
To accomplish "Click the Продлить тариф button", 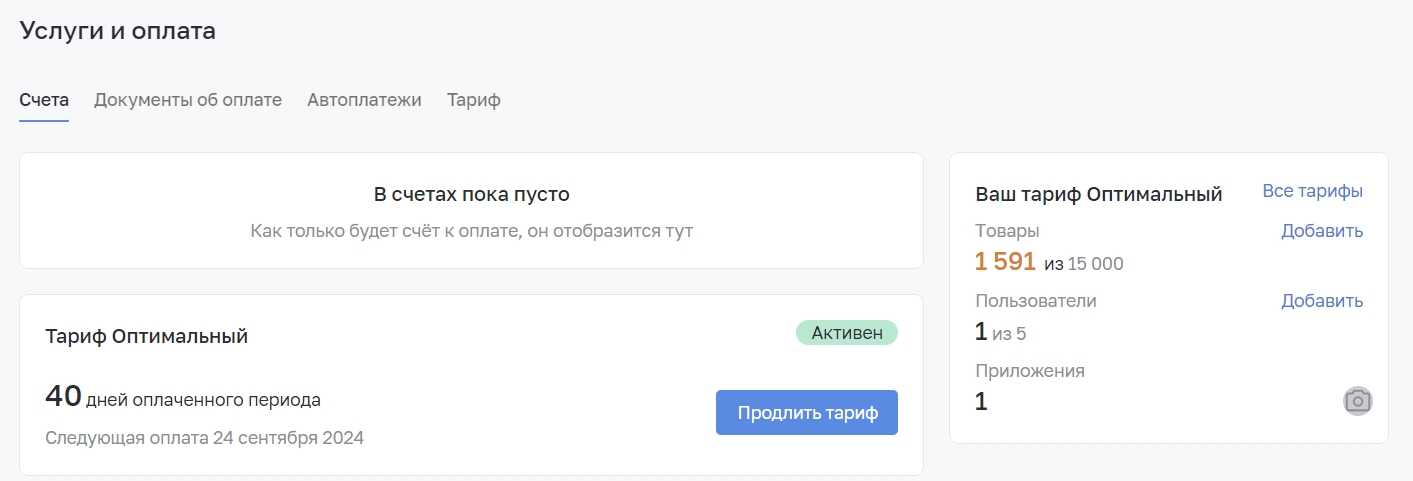I will 807,413.
